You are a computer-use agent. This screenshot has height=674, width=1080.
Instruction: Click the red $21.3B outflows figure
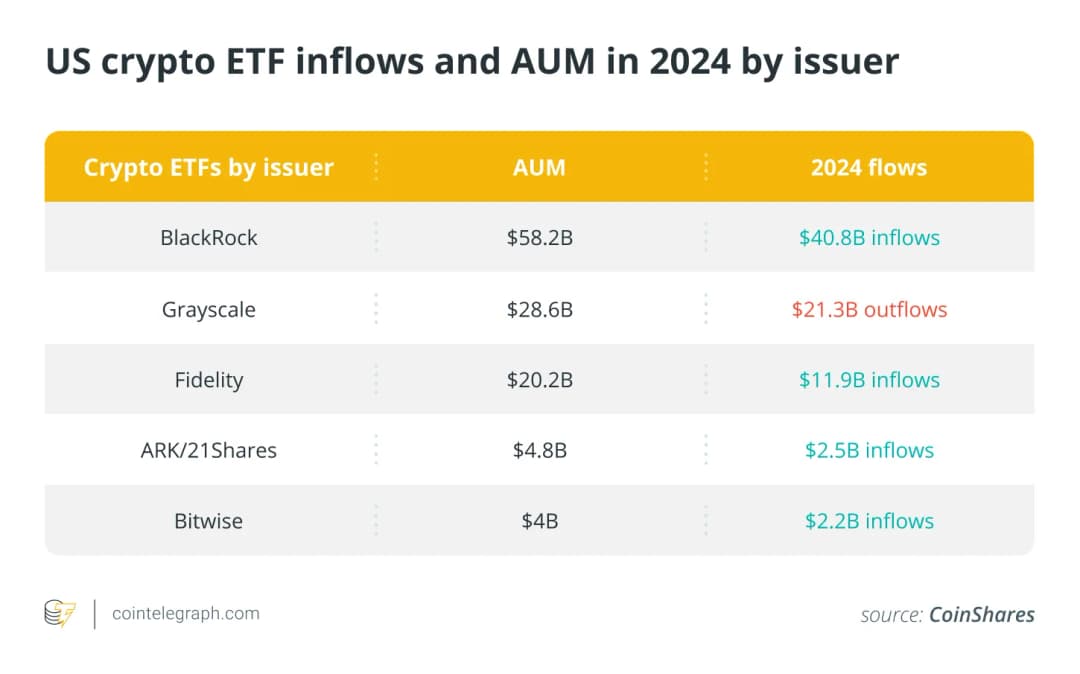click(869, 309)
